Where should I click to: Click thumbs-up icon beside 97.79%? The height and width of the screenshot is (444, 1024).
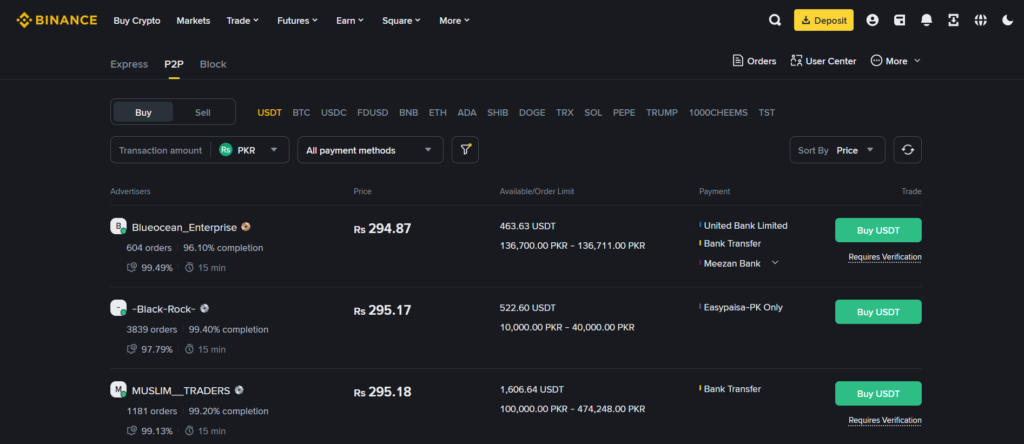point(131,349)
